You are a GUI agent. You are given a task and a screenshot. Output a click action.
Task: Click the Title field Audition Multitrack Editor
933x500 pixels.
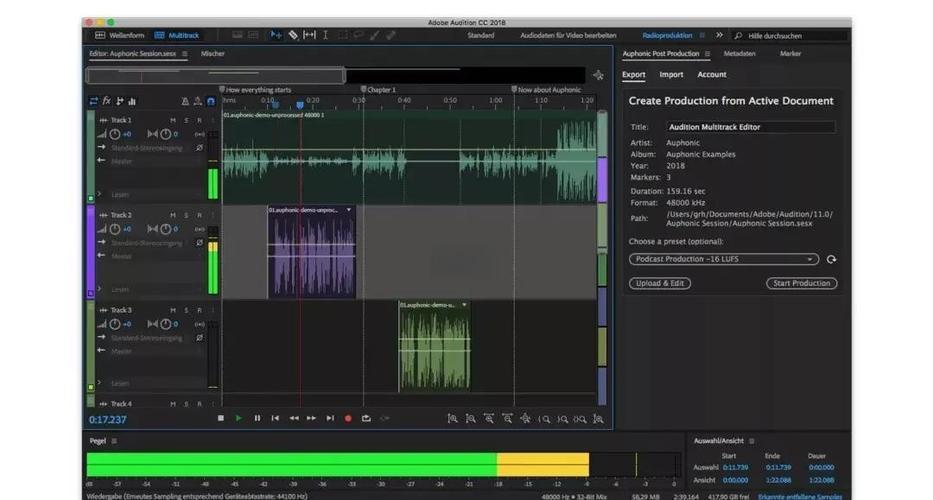pyautogui.click(x=750, y=127)
